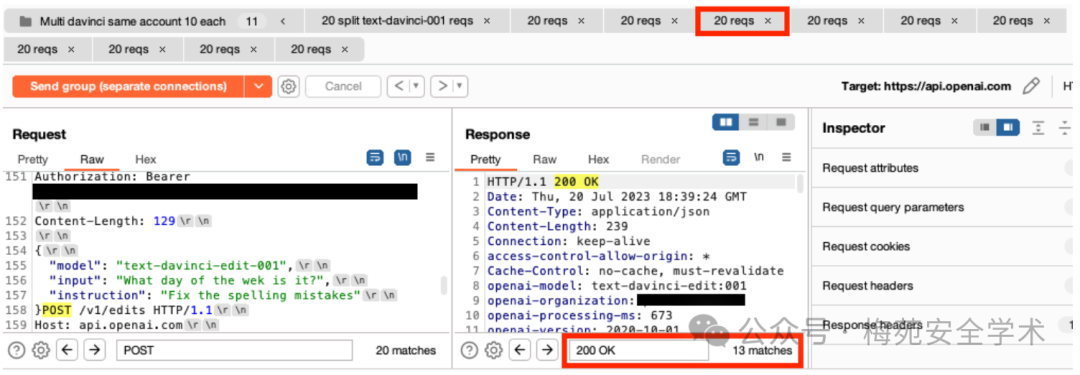Viewport: 1080px width, 375px height.
Task: Open the send mode dropdown arrow
Action: point(258,86)
